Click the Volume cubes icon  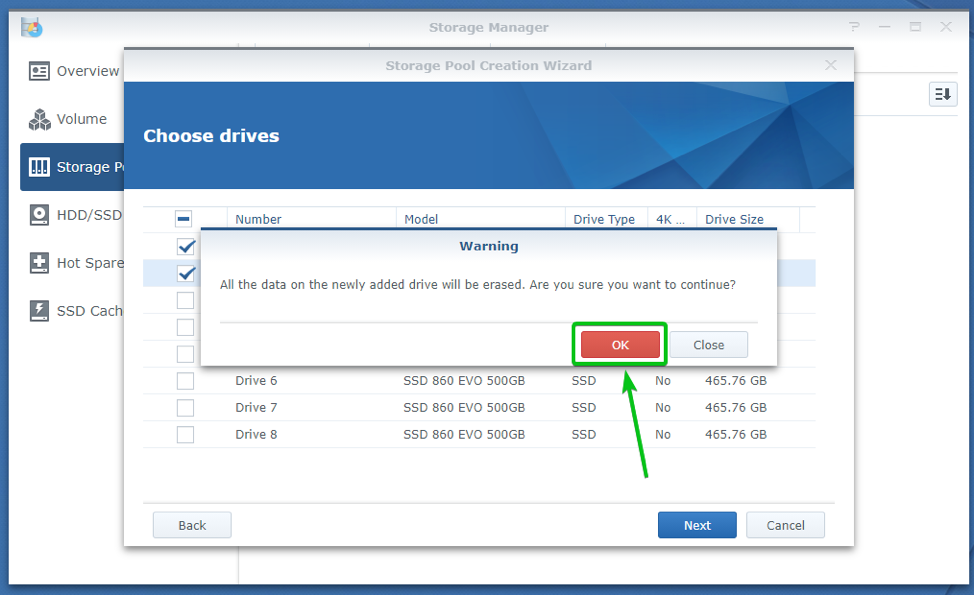click(39, 119)
